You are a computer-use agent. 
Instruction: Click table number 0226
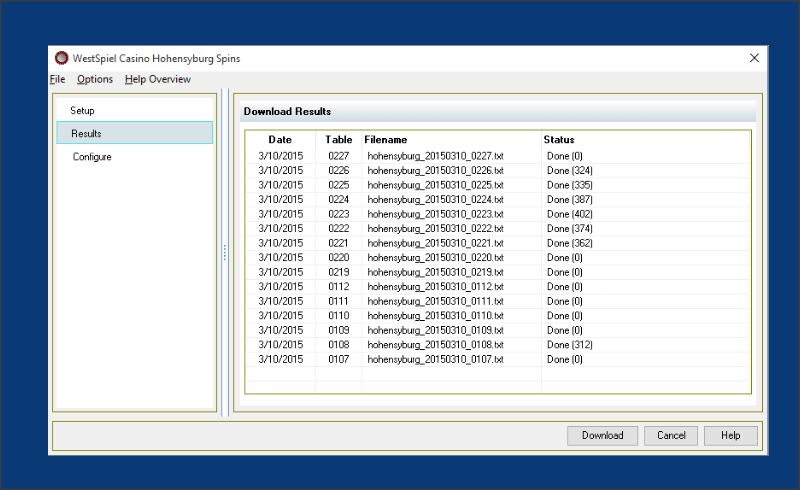(339, 170)
